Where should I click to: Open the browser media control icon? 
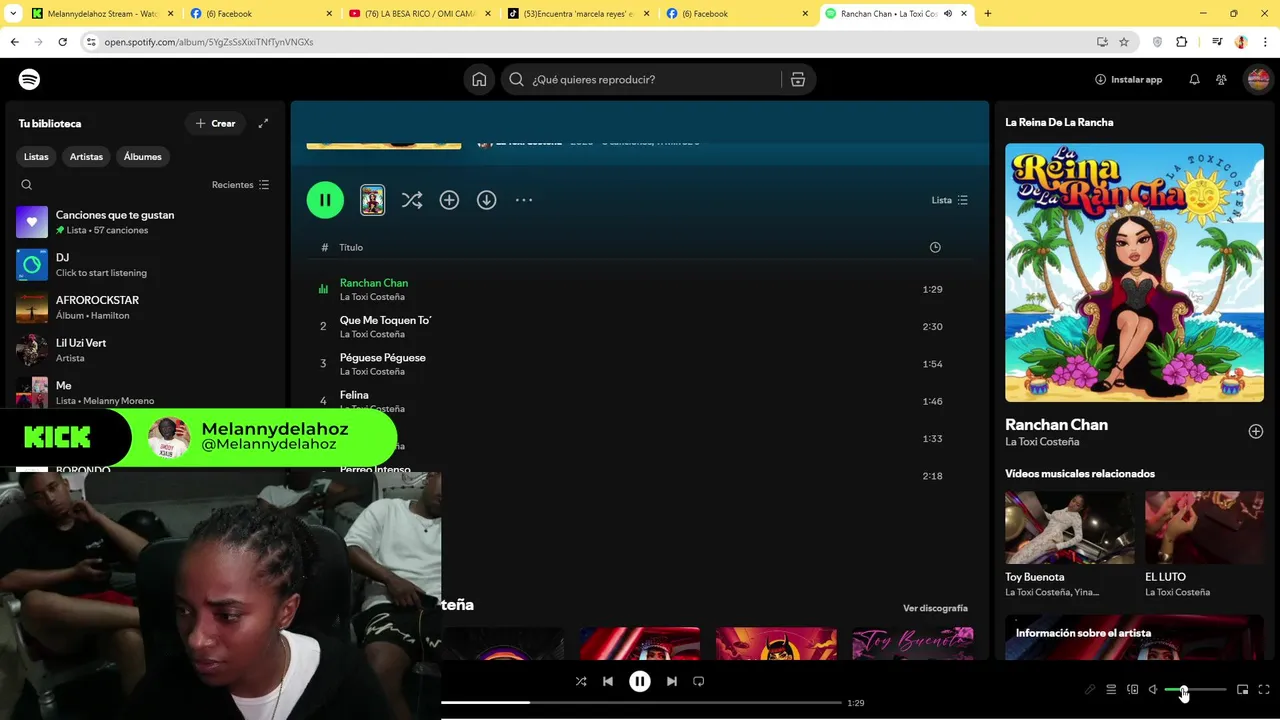point(1217,42)
